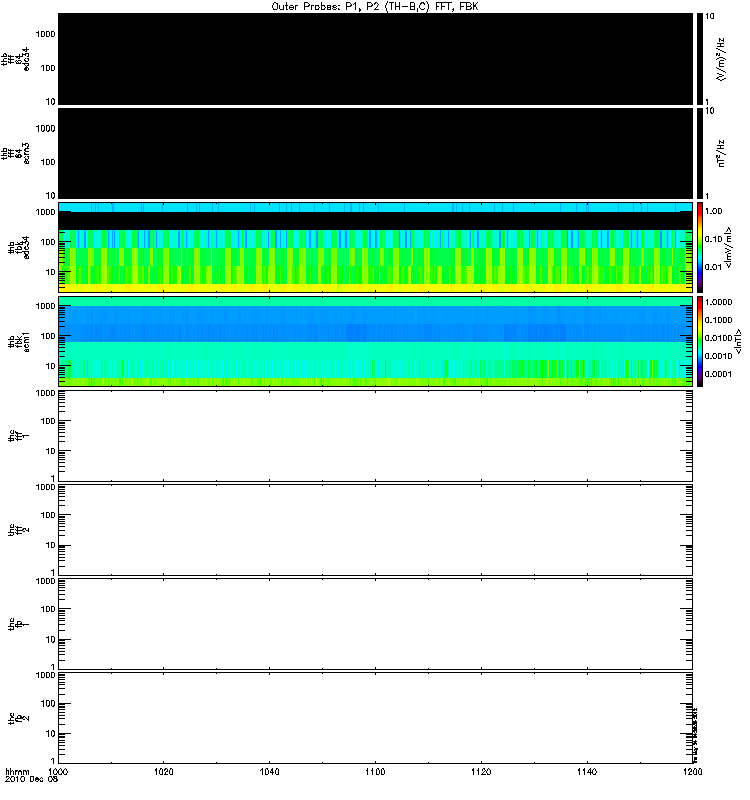Click the empty thc fb 2 plot panel

[375, 718]
